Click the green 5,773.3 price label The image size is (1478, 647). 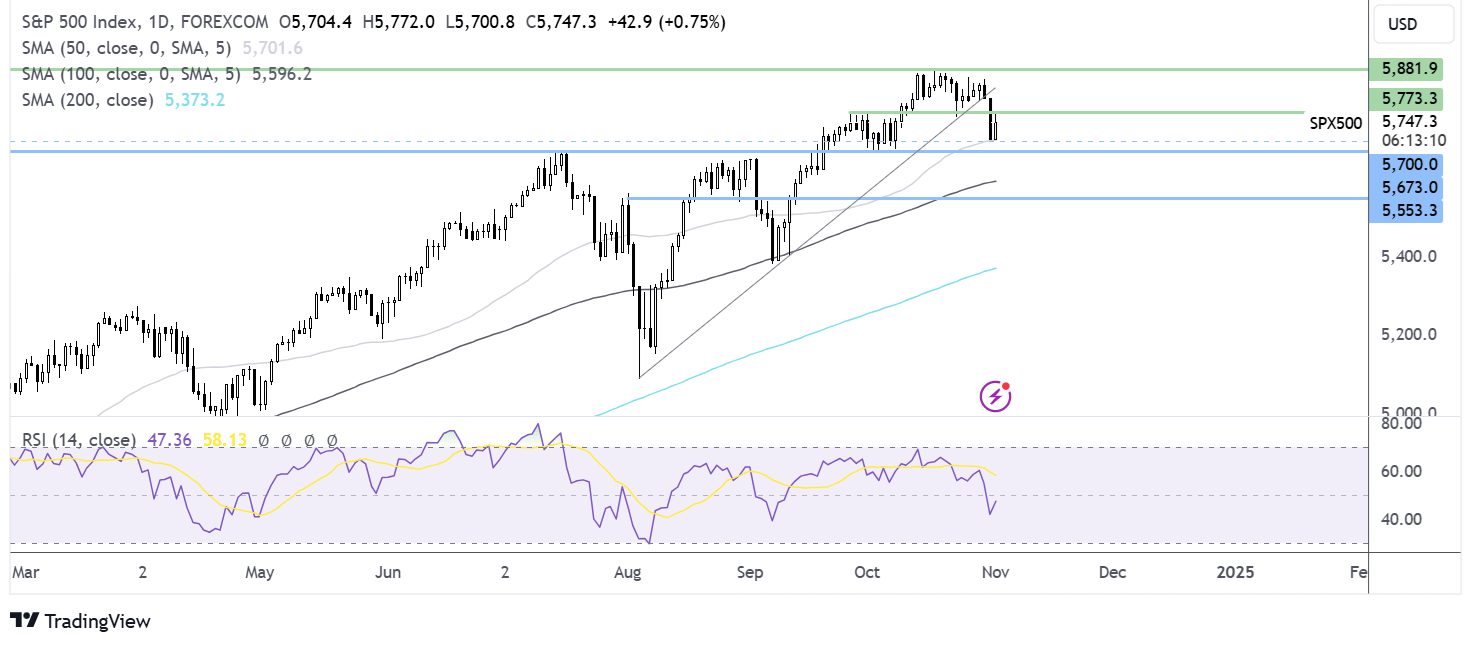point(1408,98)
